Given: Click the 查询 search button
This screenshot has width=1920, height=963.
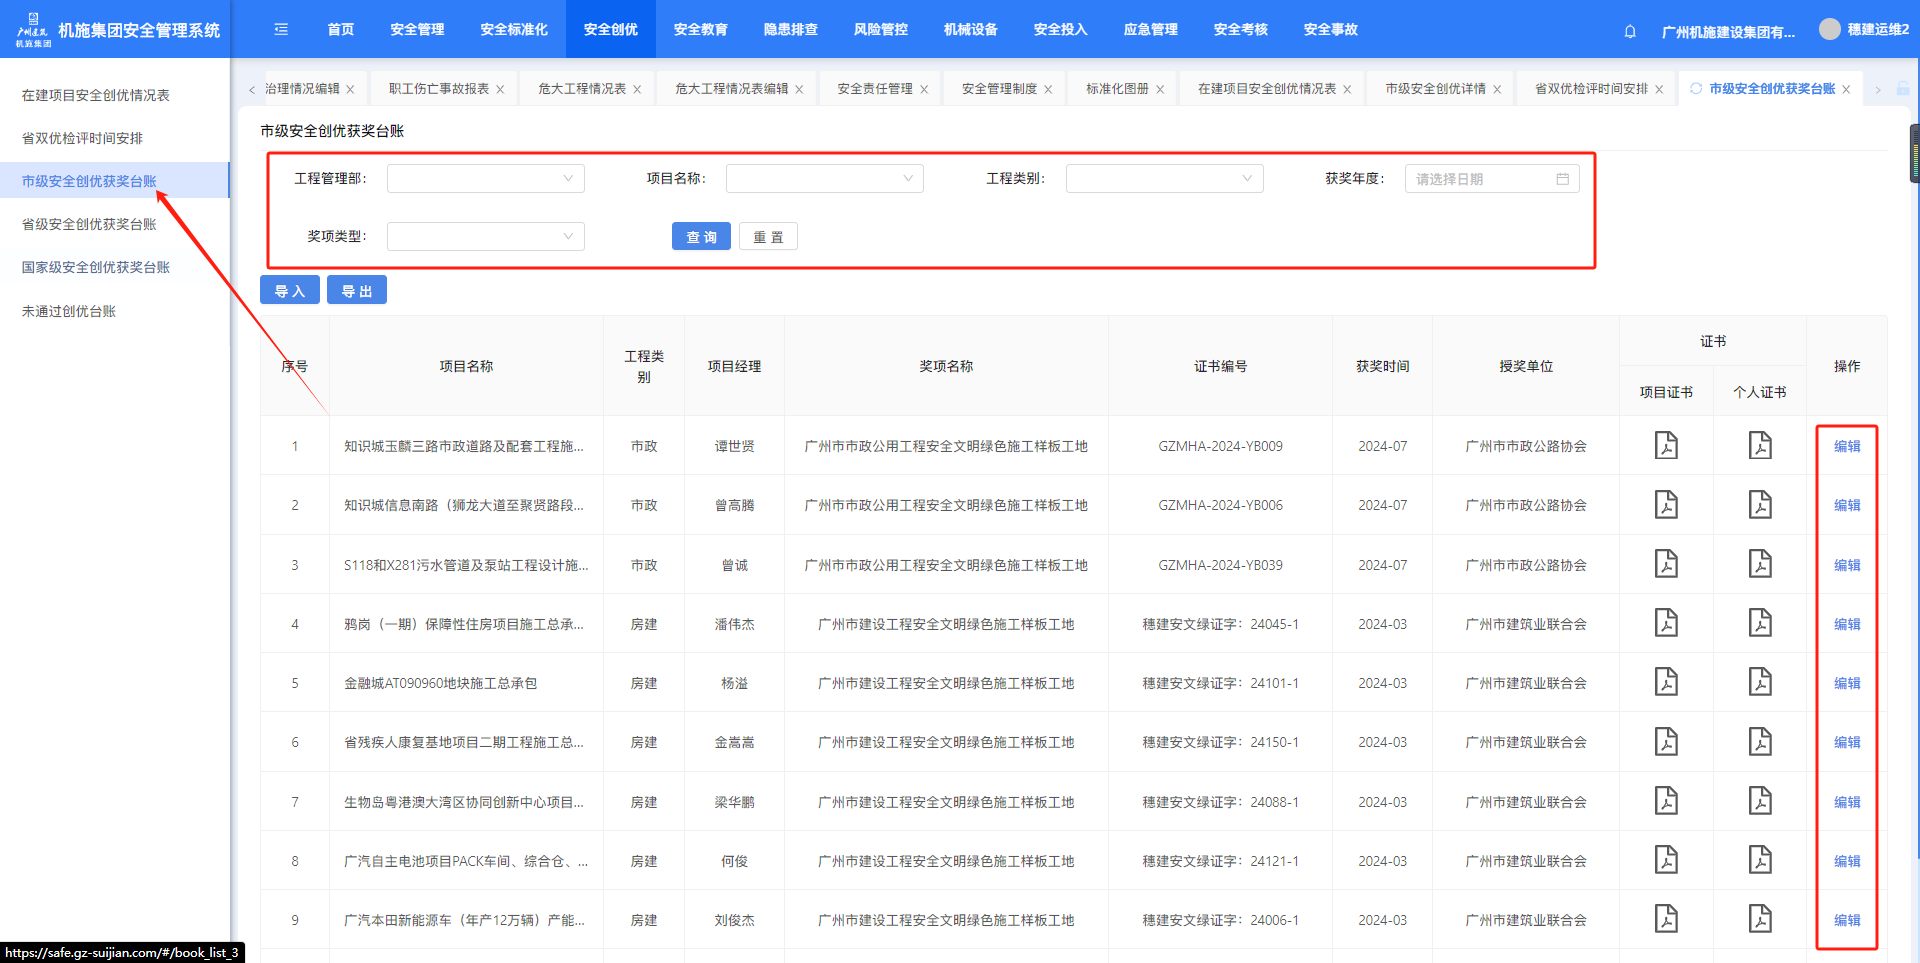Looking at the screenshot, I should tap(701, 237).
